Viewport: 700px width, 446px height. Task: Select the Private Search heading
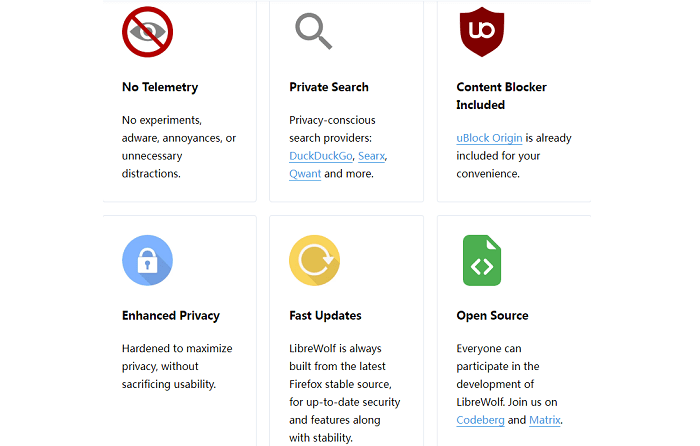[x=329, y=87]
